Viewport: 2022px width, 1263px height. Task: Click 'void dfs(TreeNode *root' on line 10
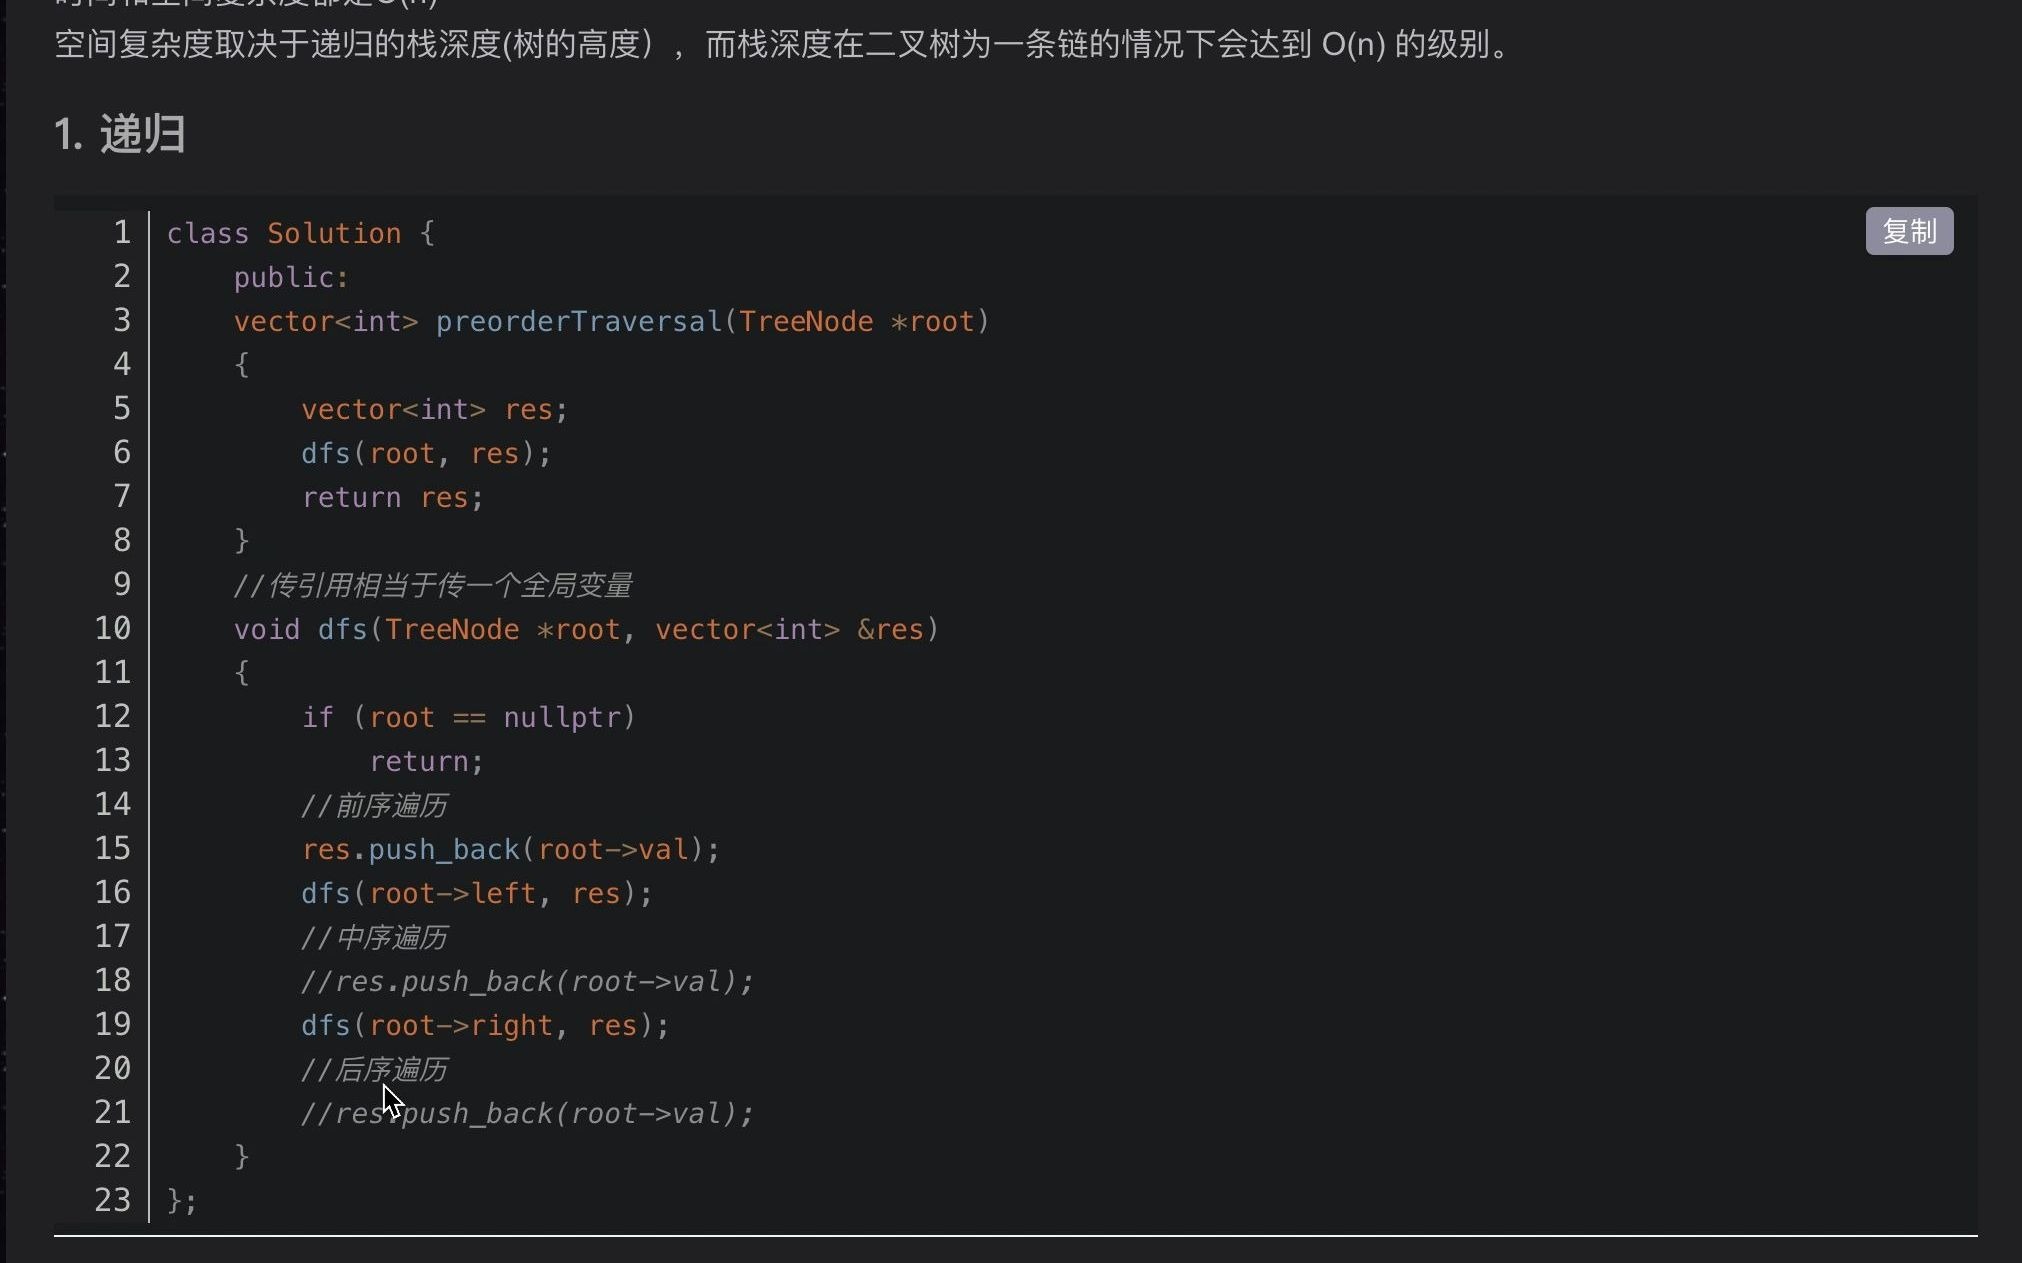(x=427, y=630)
